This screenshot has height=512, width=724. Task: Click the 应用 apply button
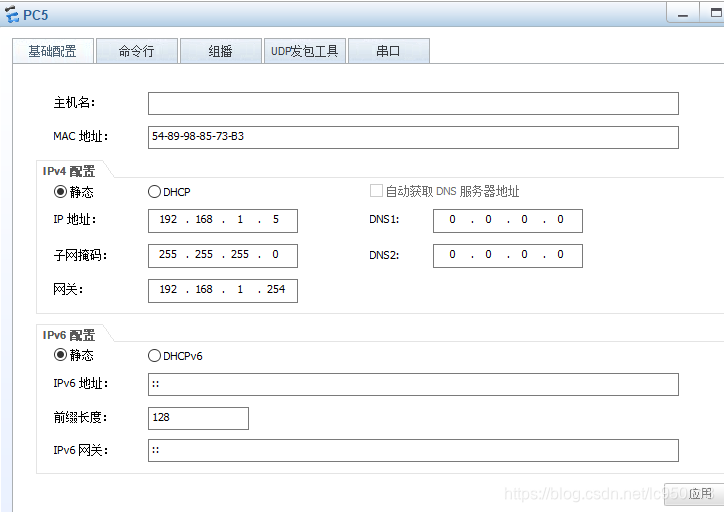click(694, 494)
